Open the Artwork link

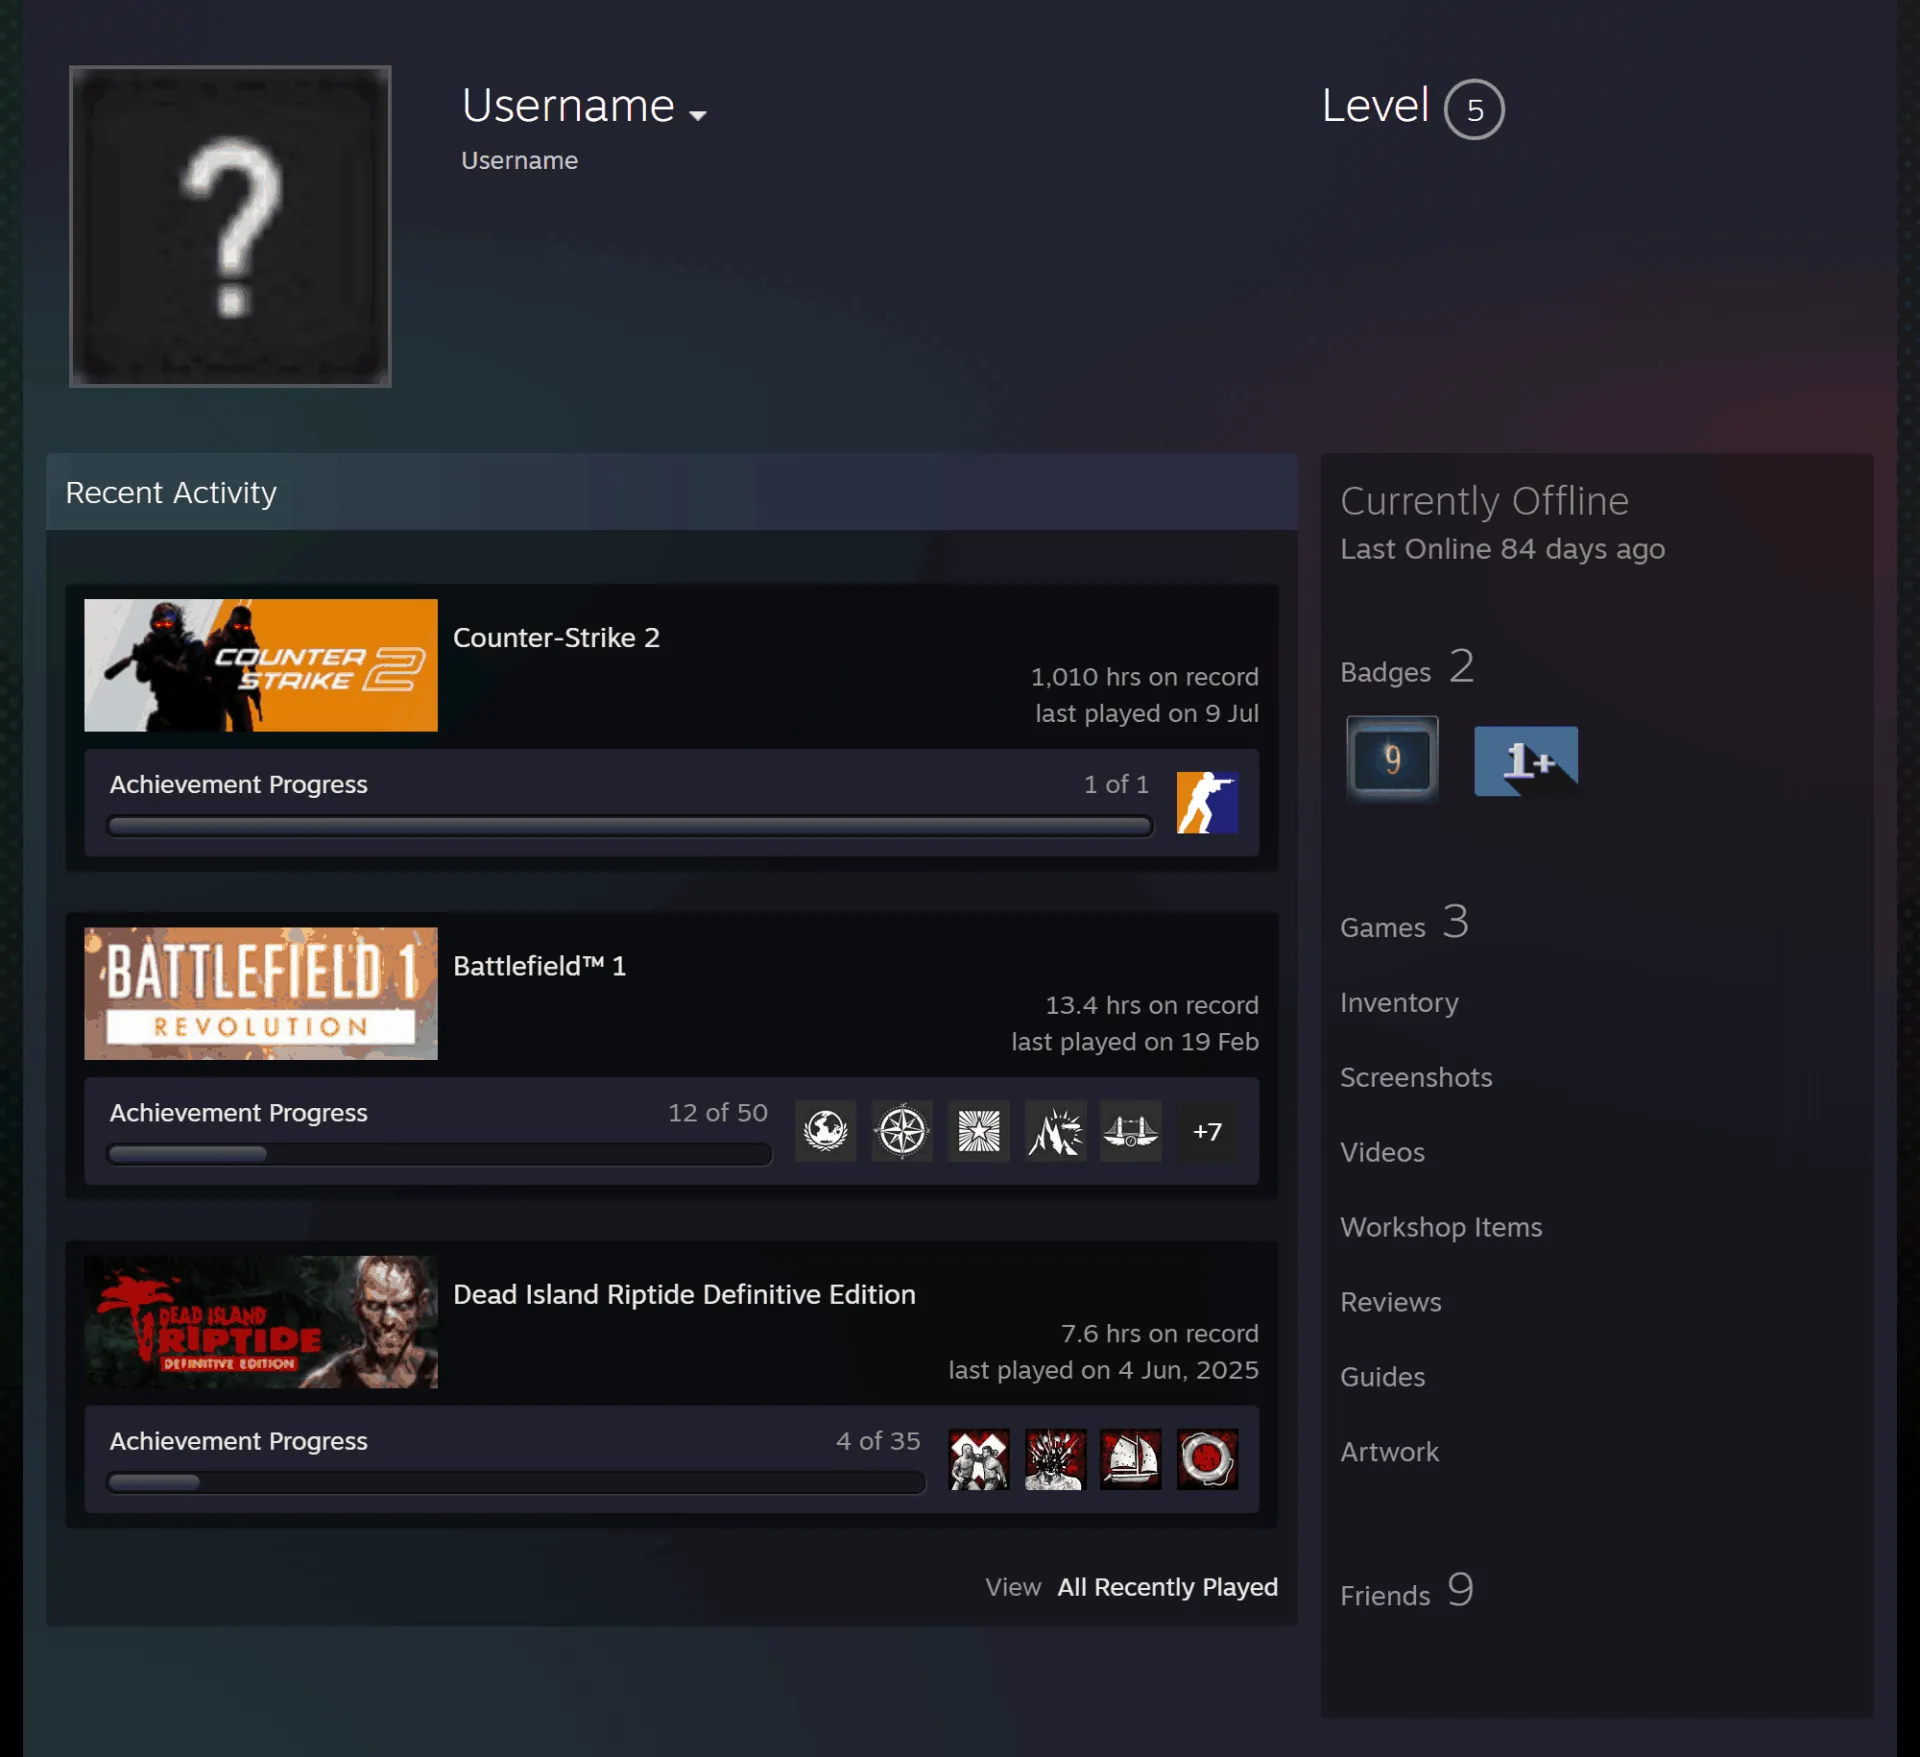coord(1390,1452)
